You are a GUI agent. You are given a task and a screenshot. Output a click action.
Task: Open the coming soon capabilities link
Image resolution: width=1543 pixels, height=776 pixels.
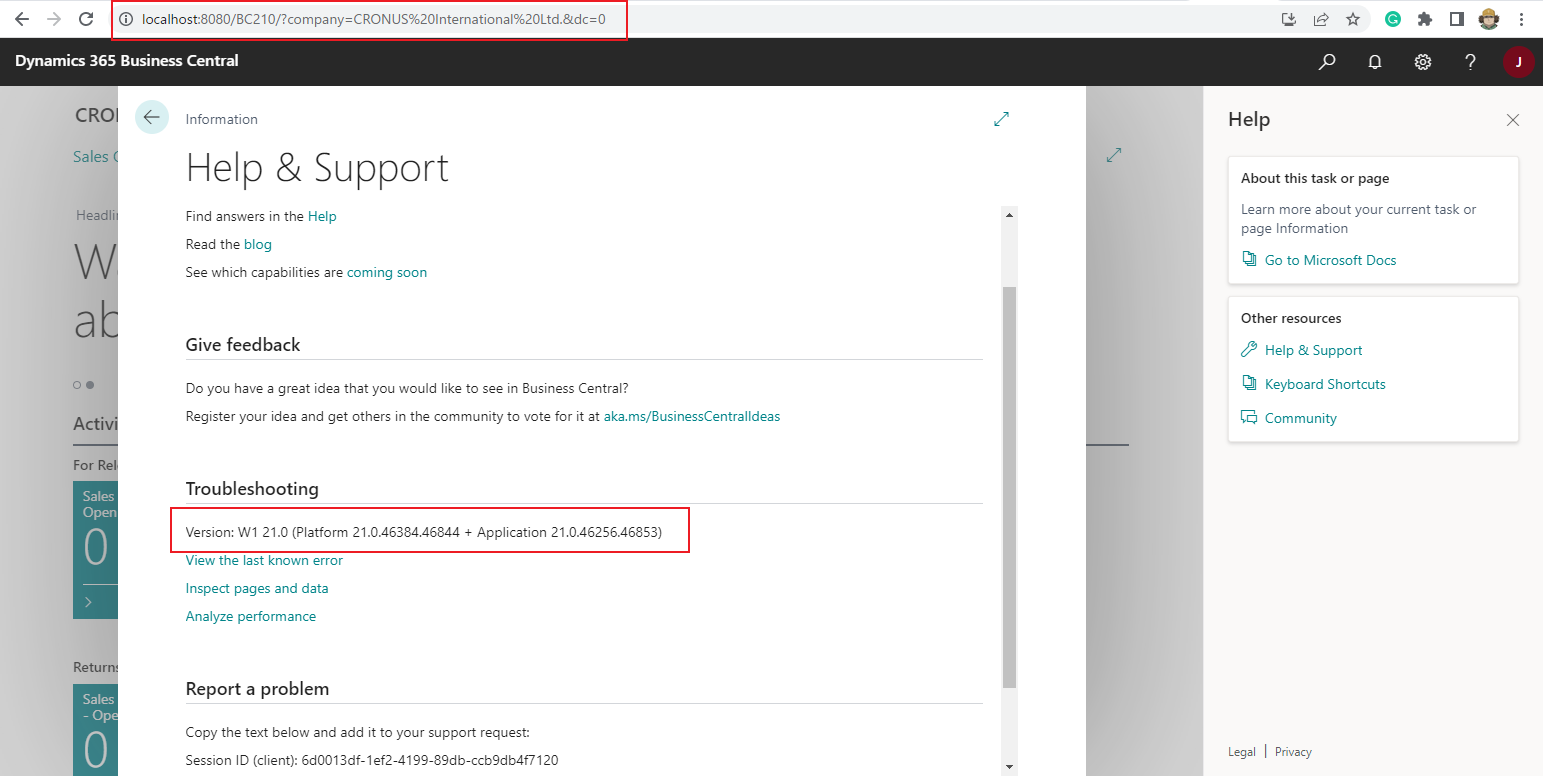(x=386, y=271)
